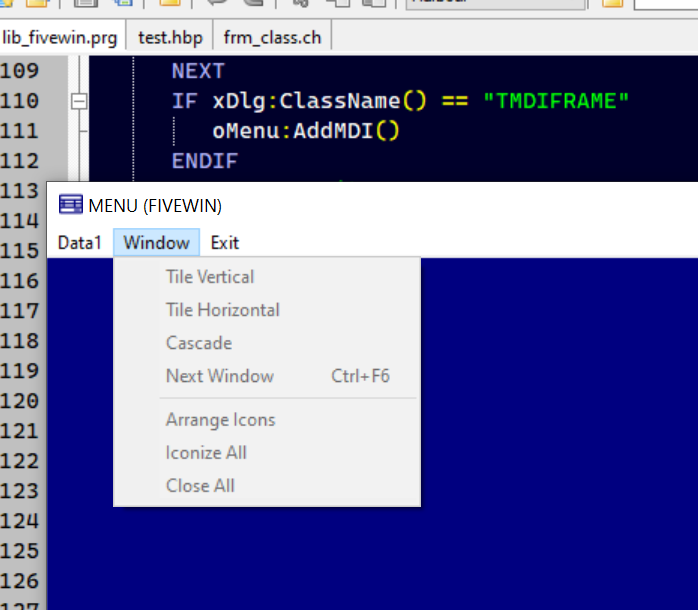Open the Data1 menu
The height and width of the screenshot is (610, 698).
[x=80, y=243]
